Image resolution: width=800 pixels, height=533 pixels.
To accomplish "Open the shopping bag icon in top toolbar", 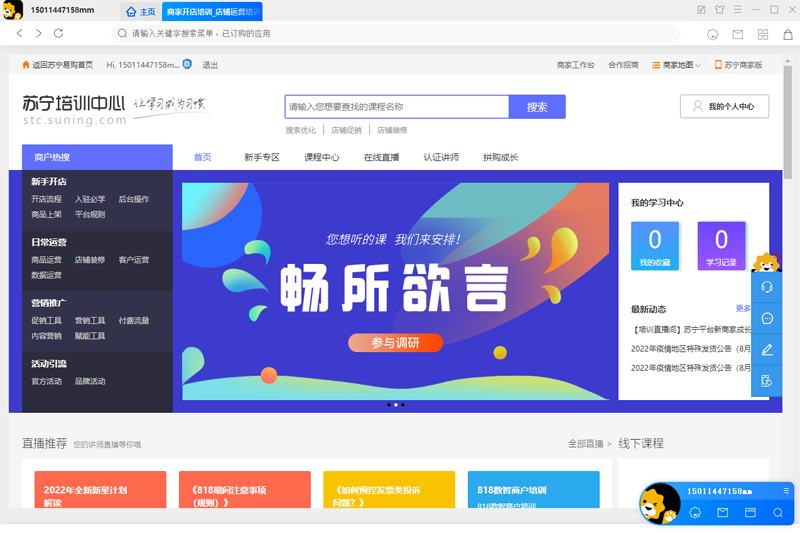I will (x=788, y=34).
